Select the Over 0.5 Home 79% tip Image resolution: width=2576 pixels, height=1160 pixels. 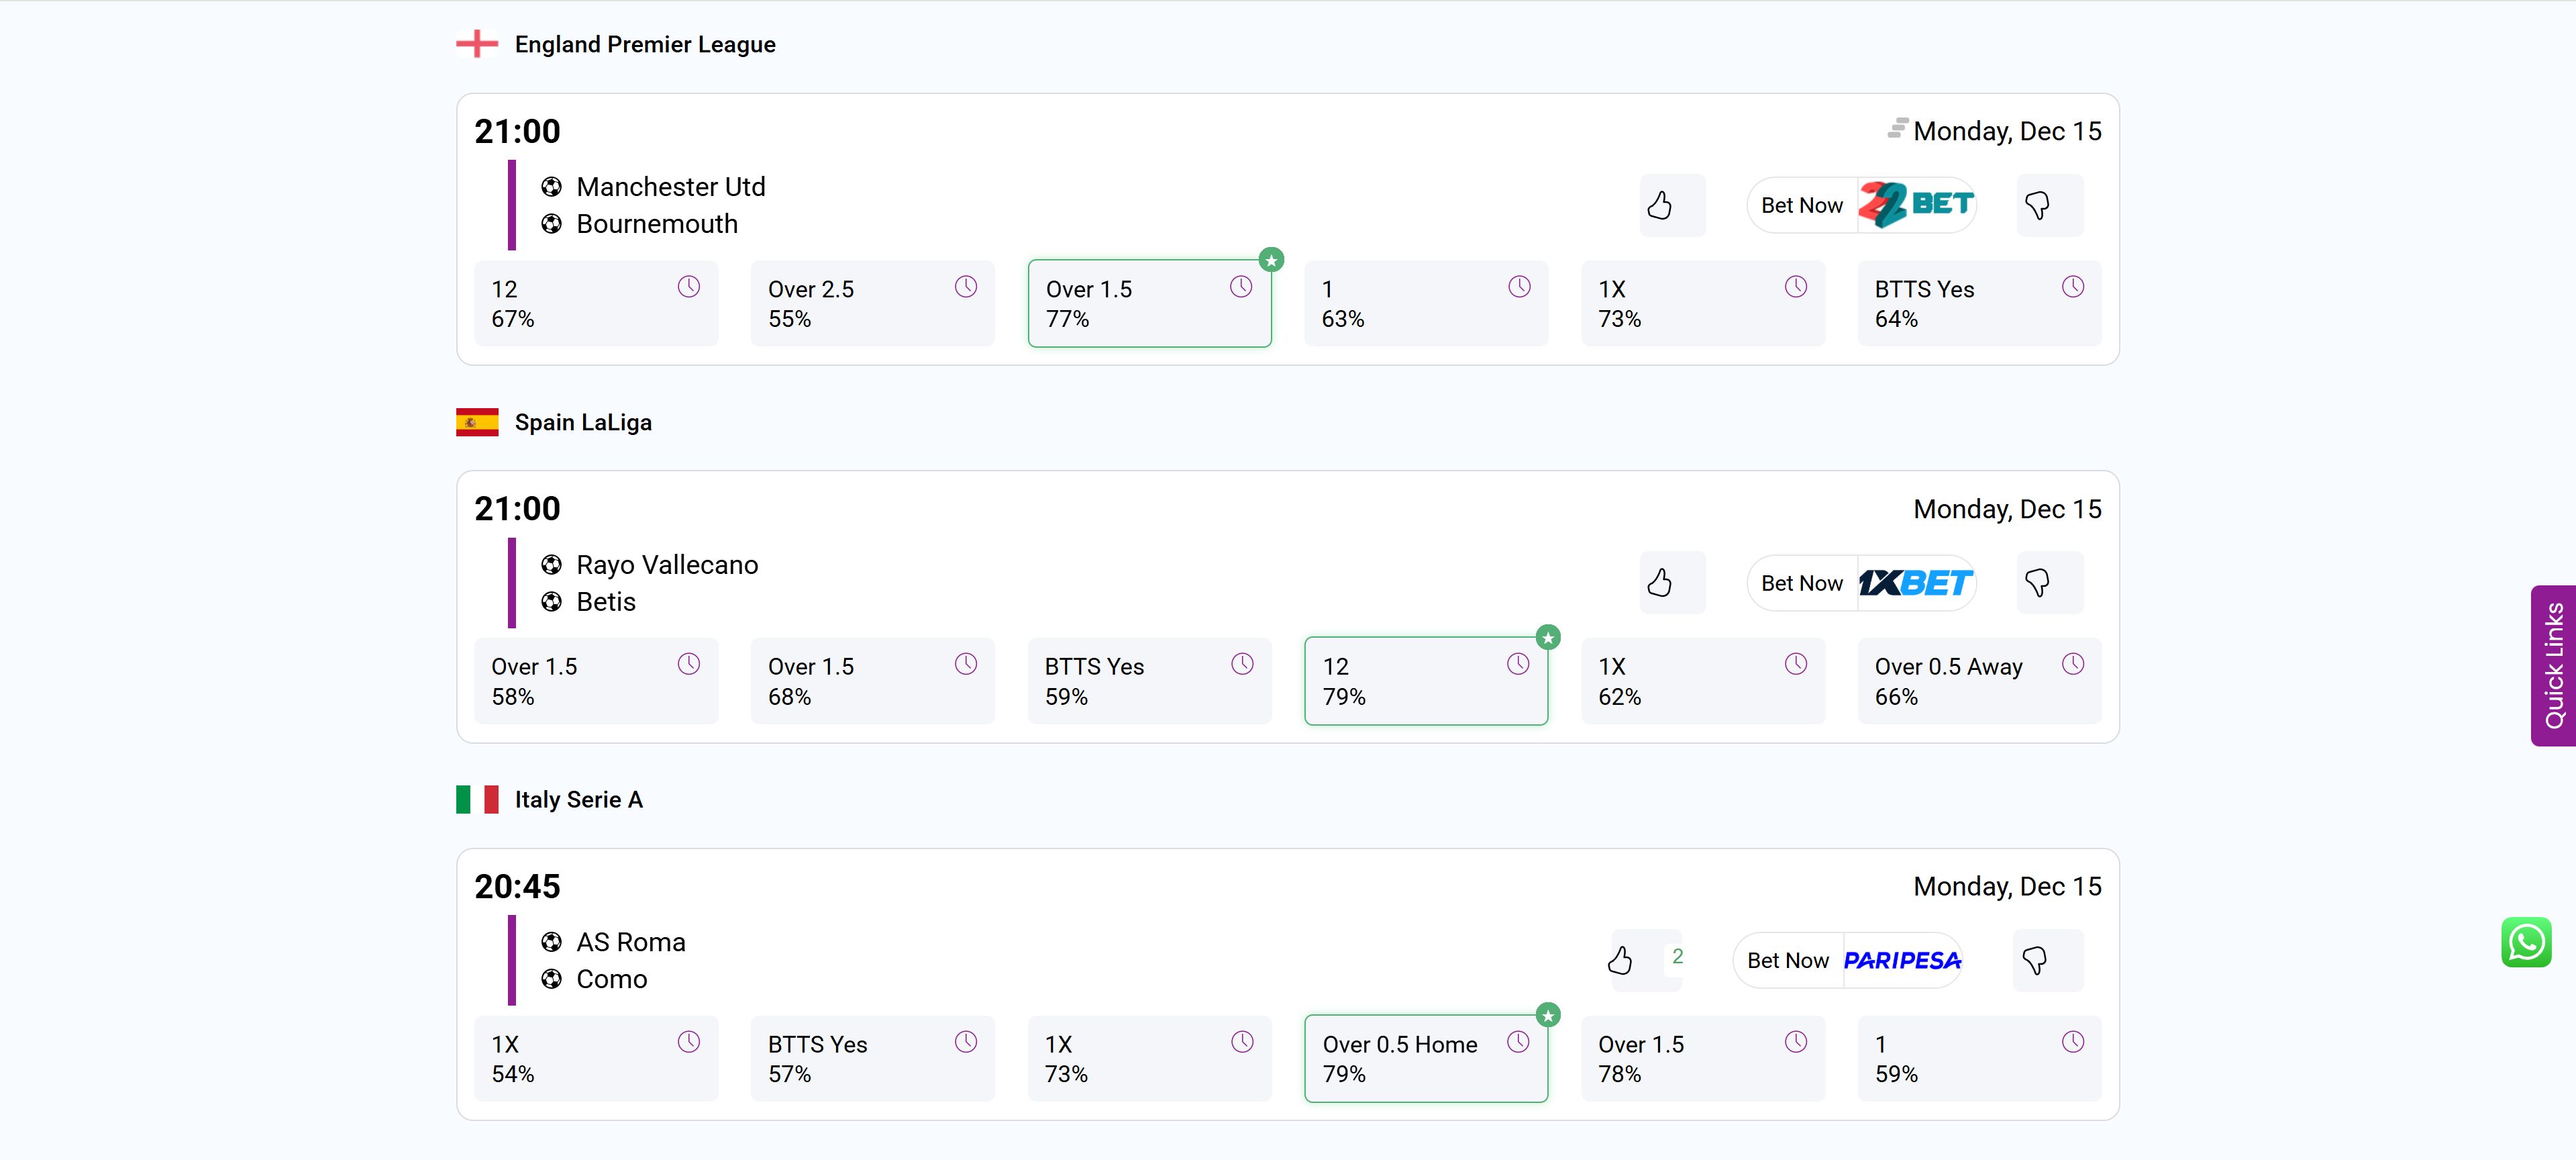tap(1425, 1059)
